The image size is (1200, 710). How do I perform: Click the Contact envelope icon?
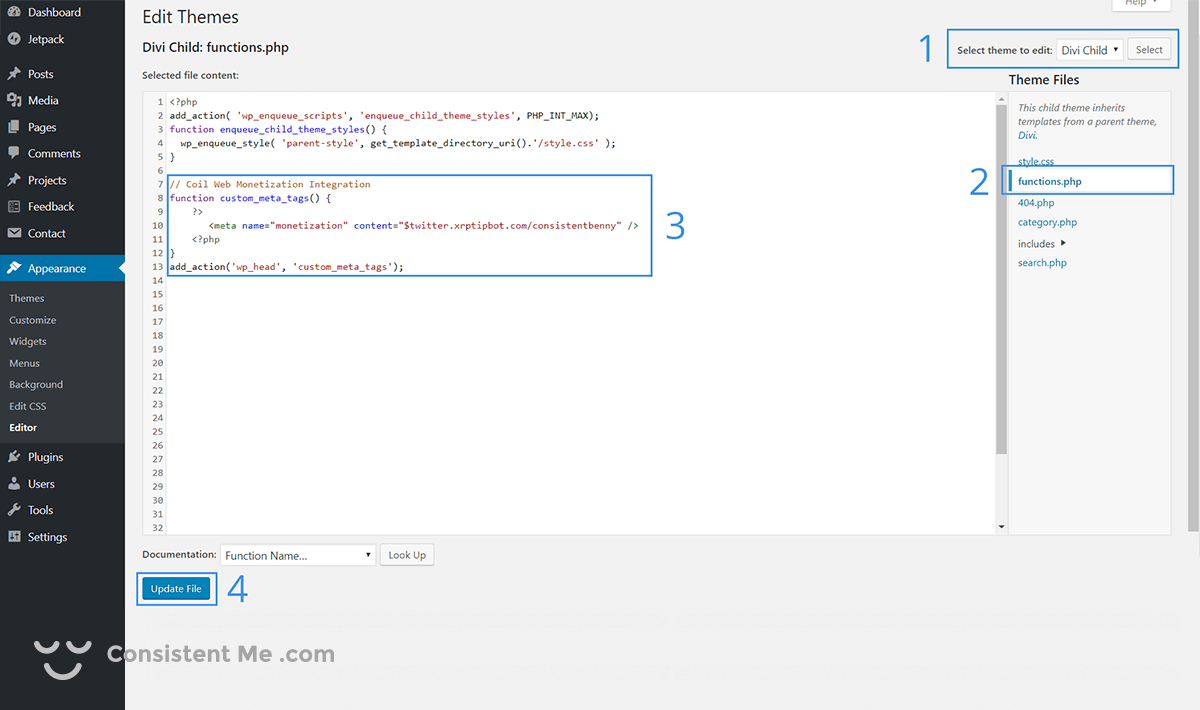point(14,233)
